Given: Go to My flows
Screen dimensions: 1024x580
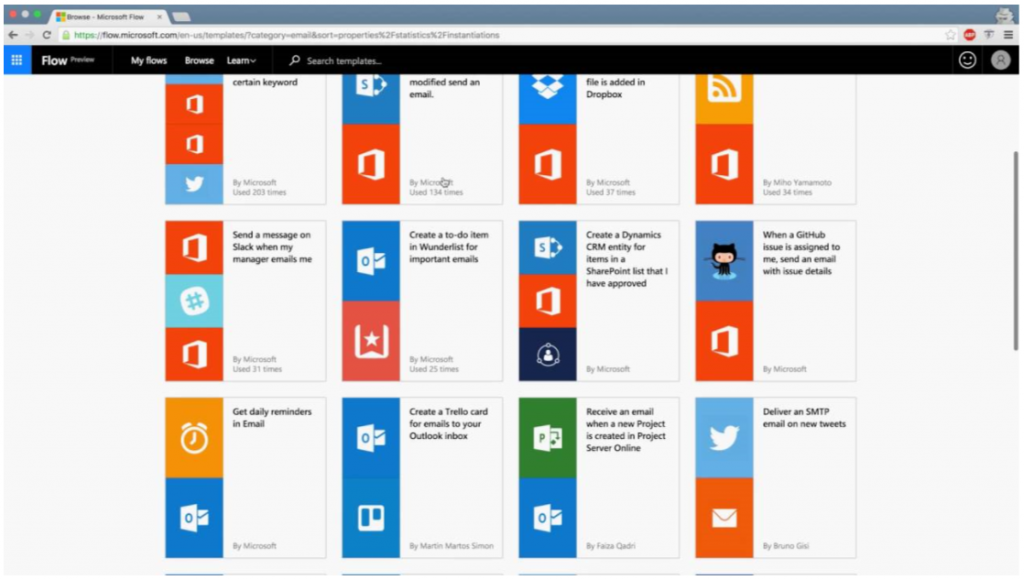Looking at the screenshot, I should pyautogui.click(x=149, y=61).
